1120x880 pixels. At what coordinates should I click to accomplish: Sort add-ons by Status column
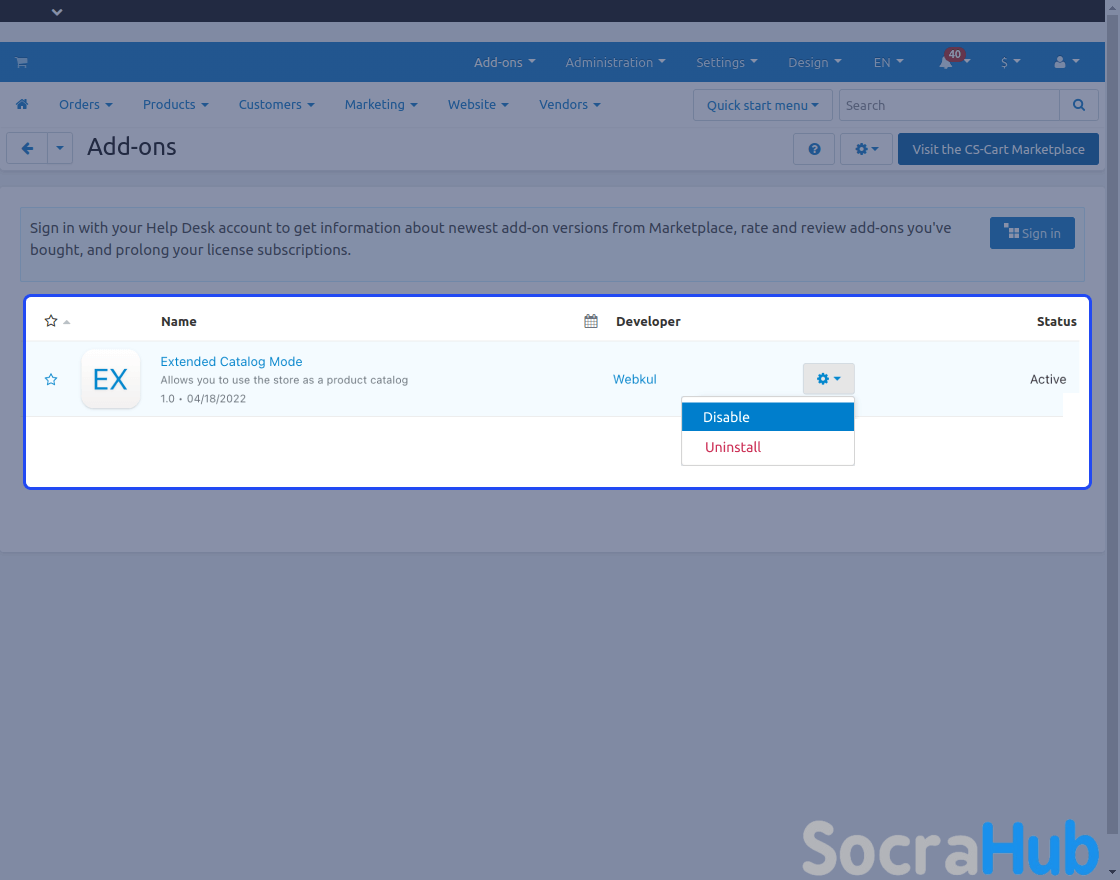[x=1056, y=321]
